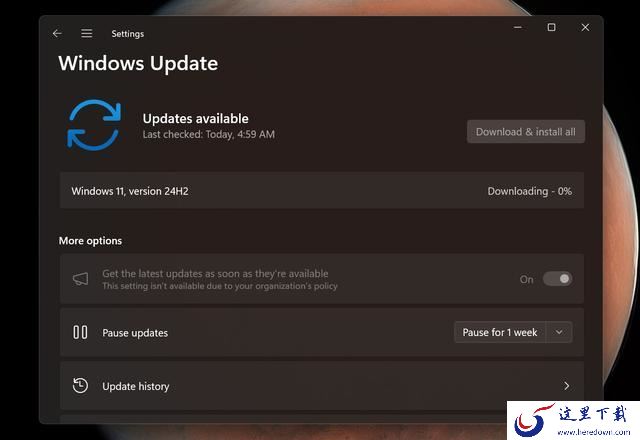The image size is (640, 440).
Task: Click the pause icon beside Pause updates
Action: point(80,332)
